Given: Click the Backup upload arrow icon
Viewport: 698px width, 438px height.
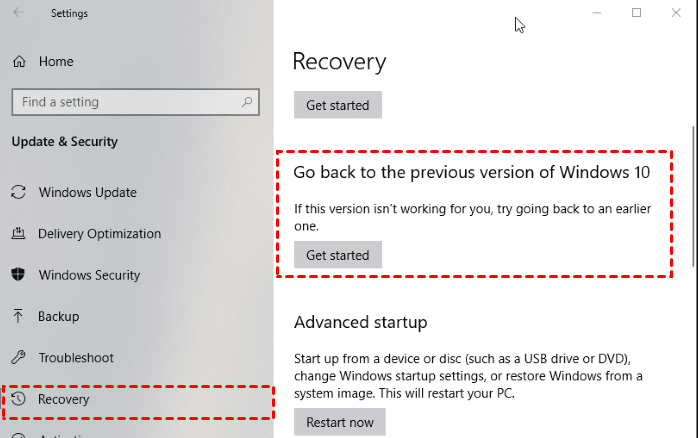Looking at the screenshot, I should (19, 316).
